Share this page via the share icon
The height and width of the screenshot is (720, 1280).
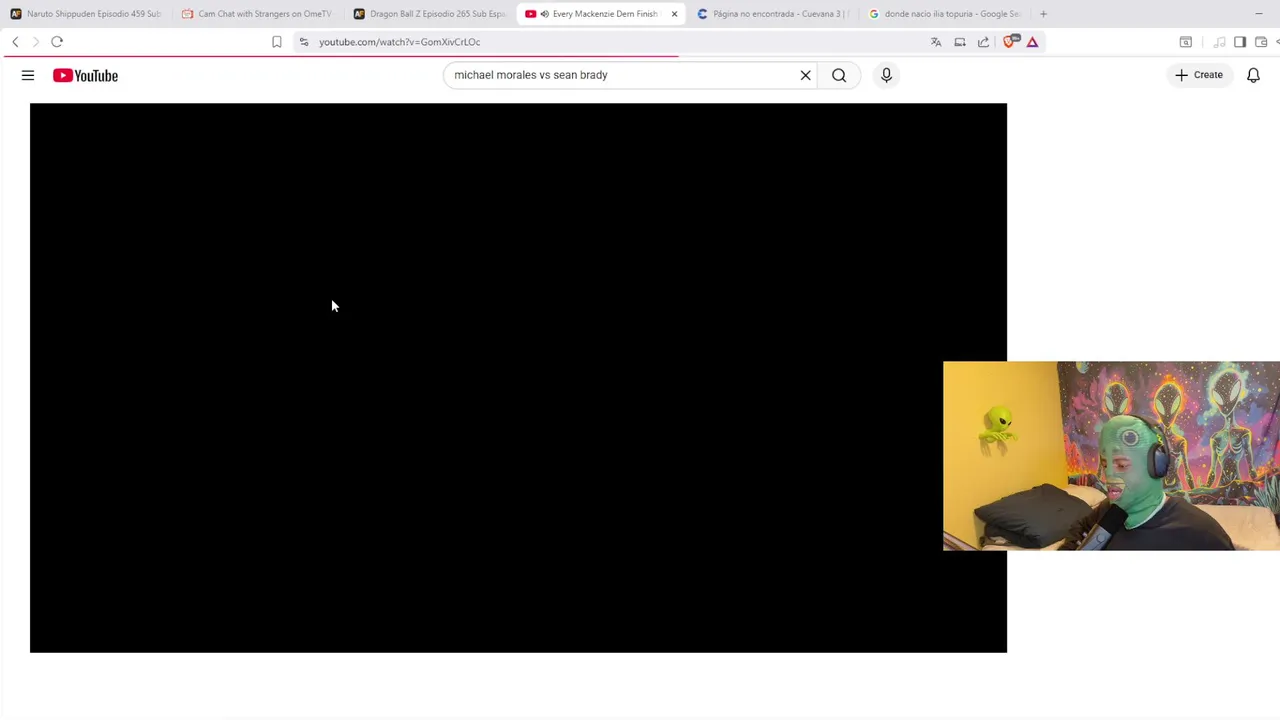click(x=984, y=42)
